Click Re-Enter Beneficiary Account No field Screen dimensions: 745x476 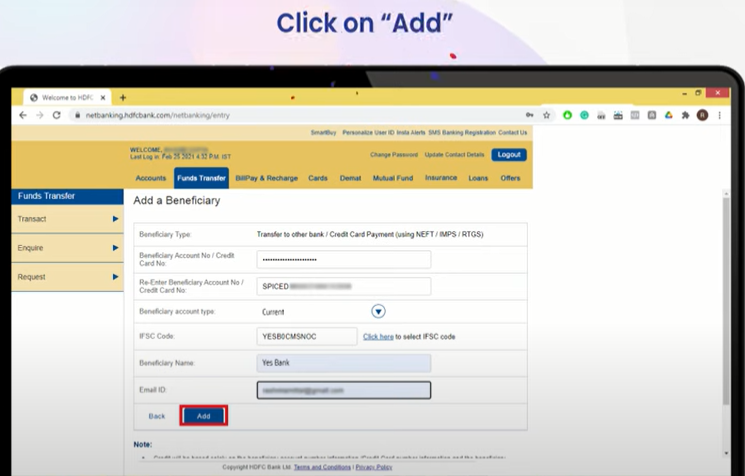pos(344,286)
